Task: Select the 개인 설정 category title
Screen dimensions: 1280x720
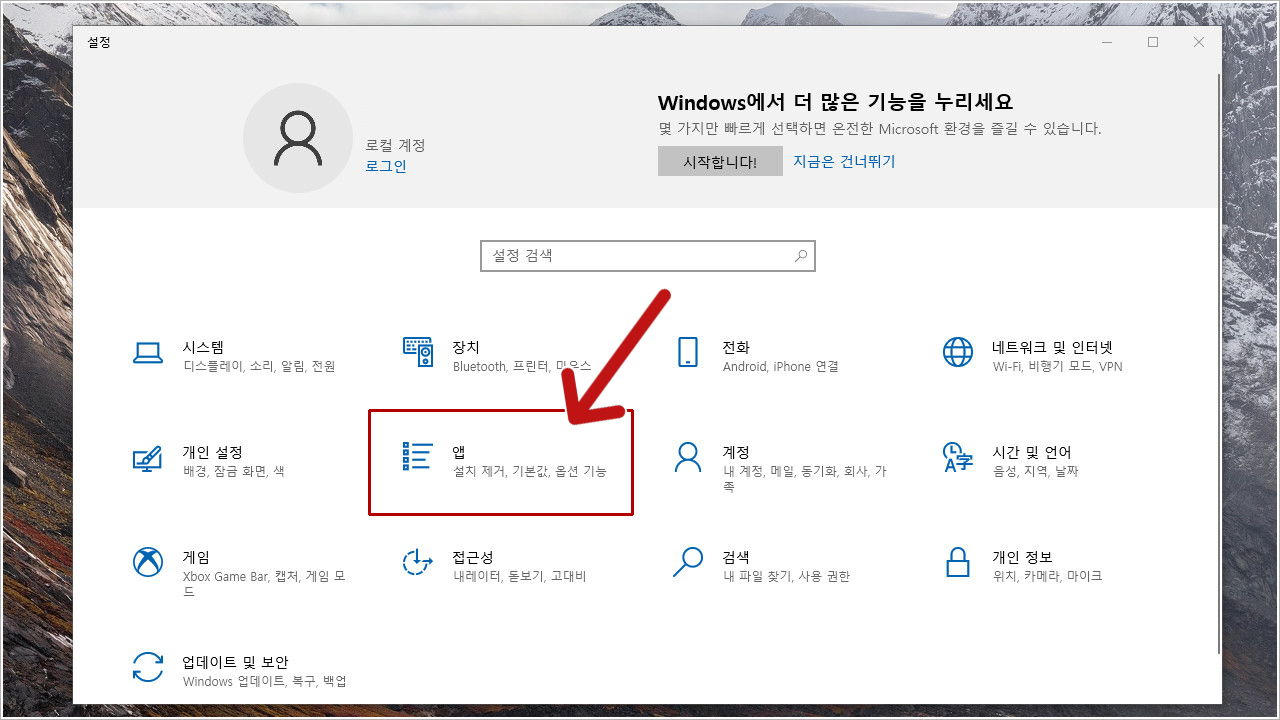Action: [x=212, y=452]
